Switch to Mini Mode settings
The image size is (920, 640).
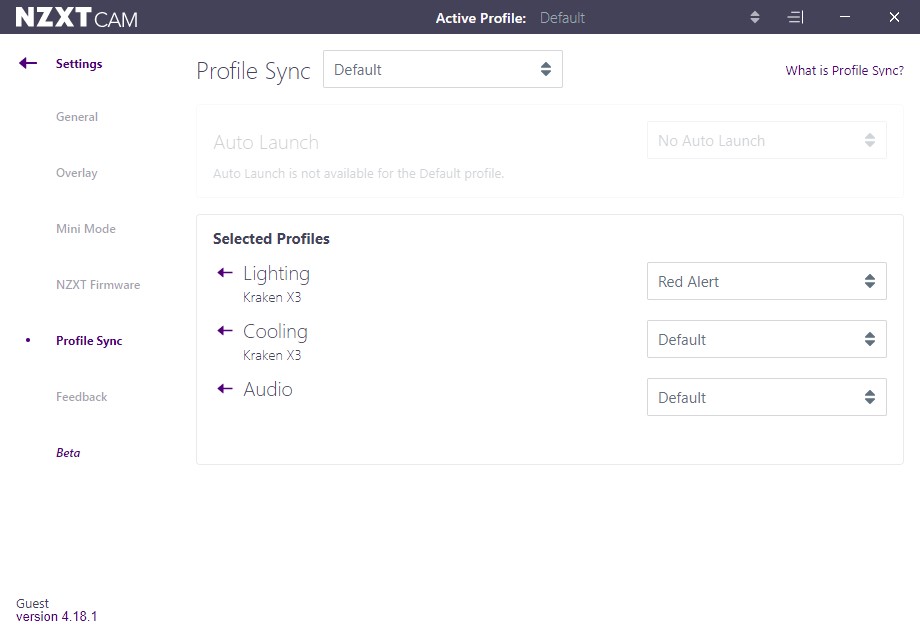pyautogui.click(x=86, y=229)
